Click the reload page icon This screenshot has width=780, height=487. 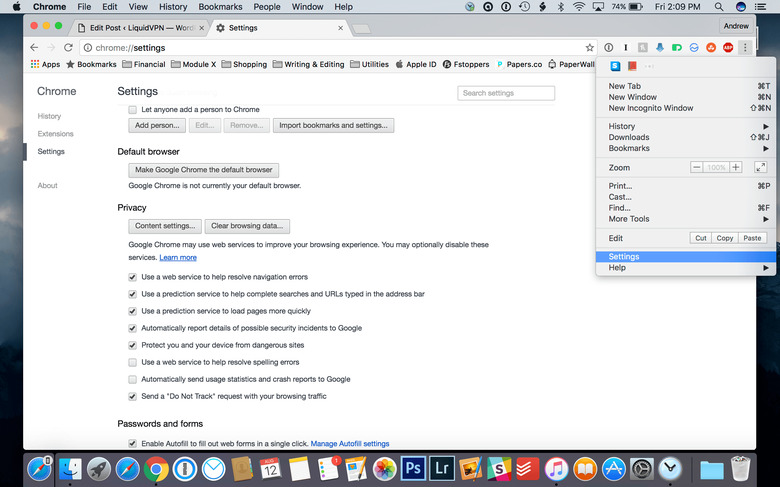(x=68, y=47)
